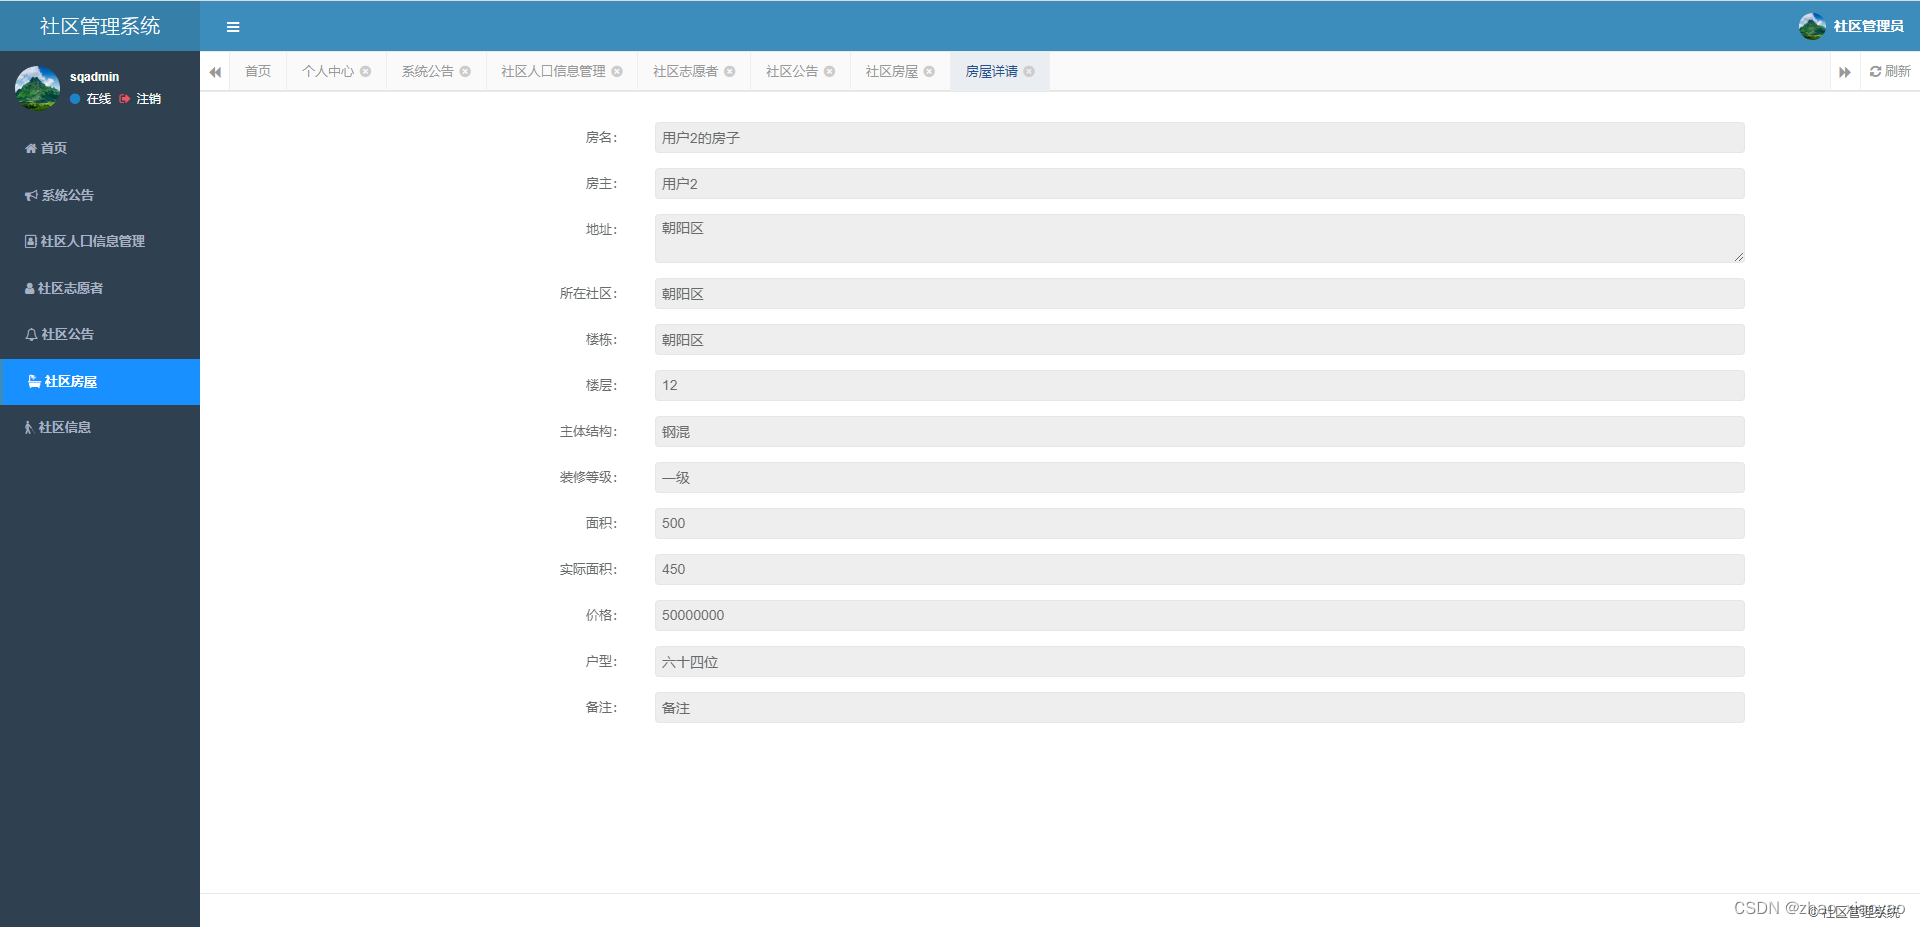Image resolution: width=1920 pixels, height=927 pixels.
Task: Open 首页 in the sidebar
Action: pyautogui.click(x=100, y=148)
